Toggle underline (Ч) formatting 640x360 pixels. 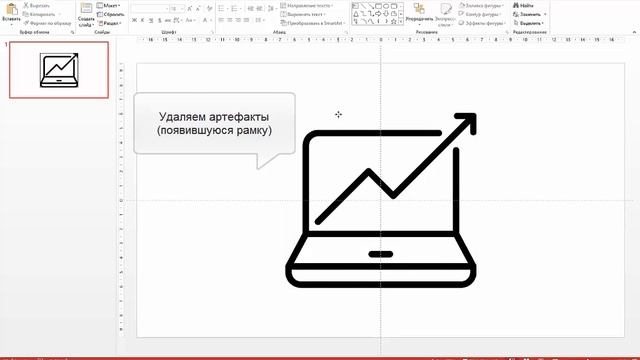click(151, 20)
